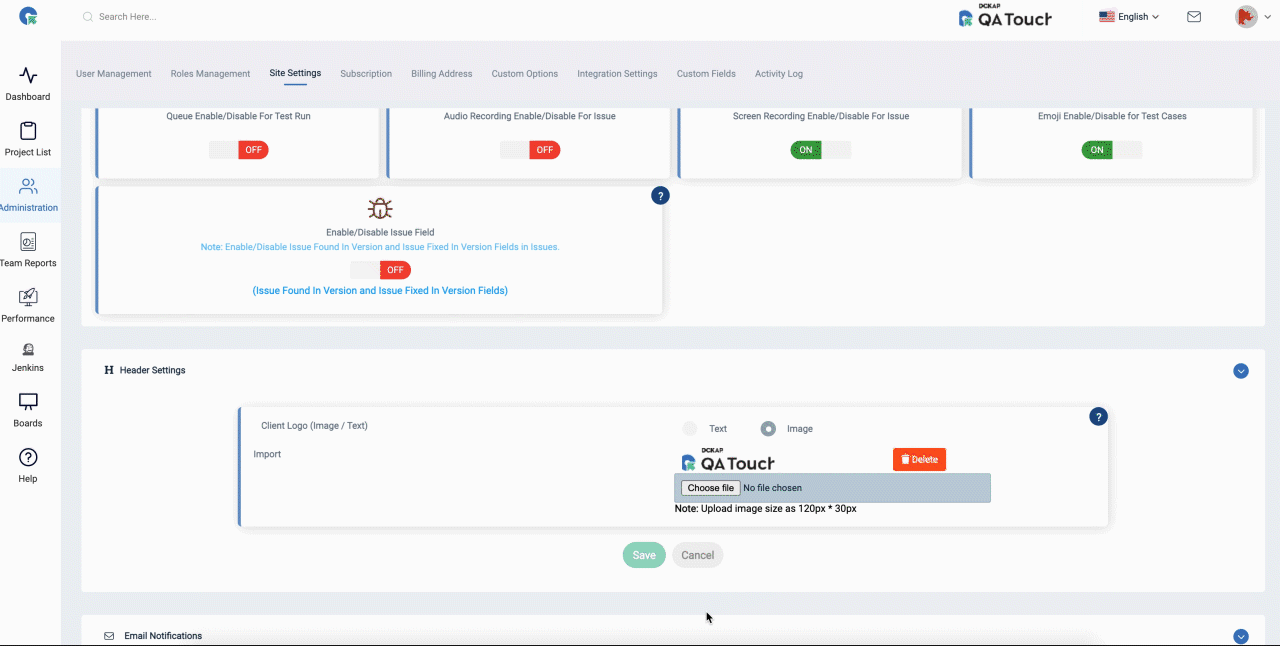
Task: Open the user profile avatar
Action: pos(1246,17)
